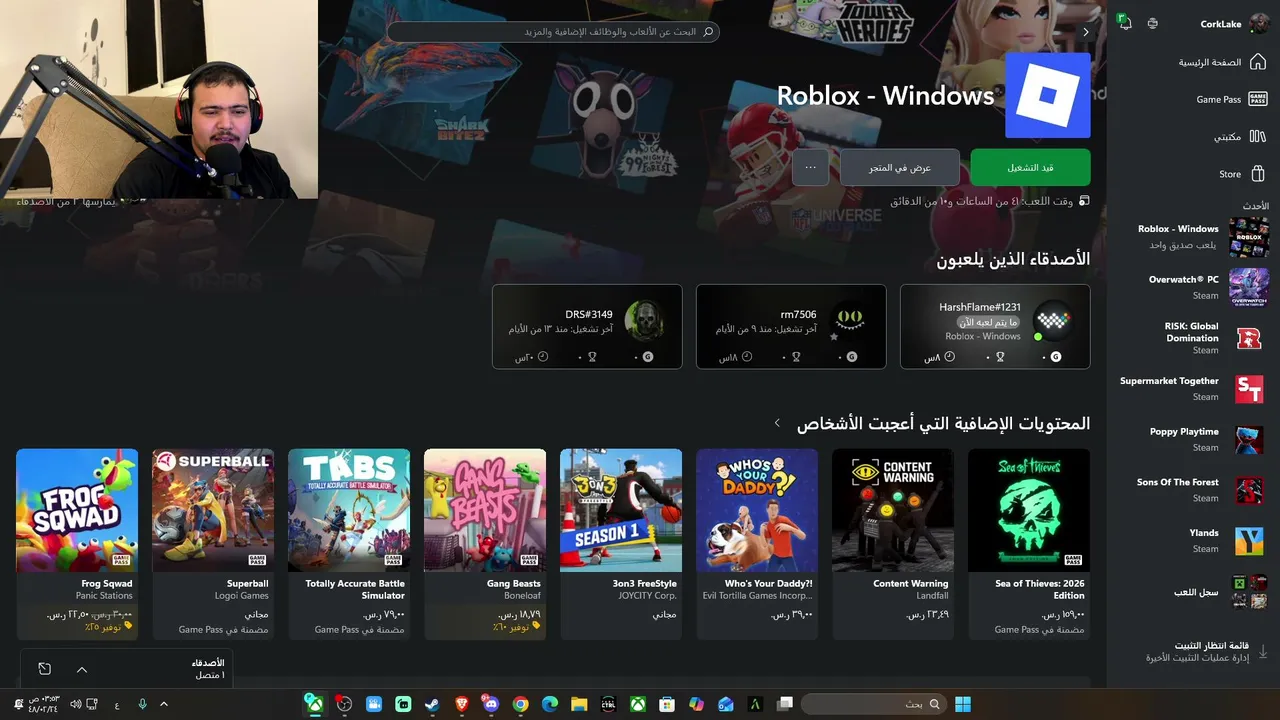Open the 3on3 FreeStyle game card
Image resolution: width=1280 pixels, height=720 pixels.
pos(621,543)
